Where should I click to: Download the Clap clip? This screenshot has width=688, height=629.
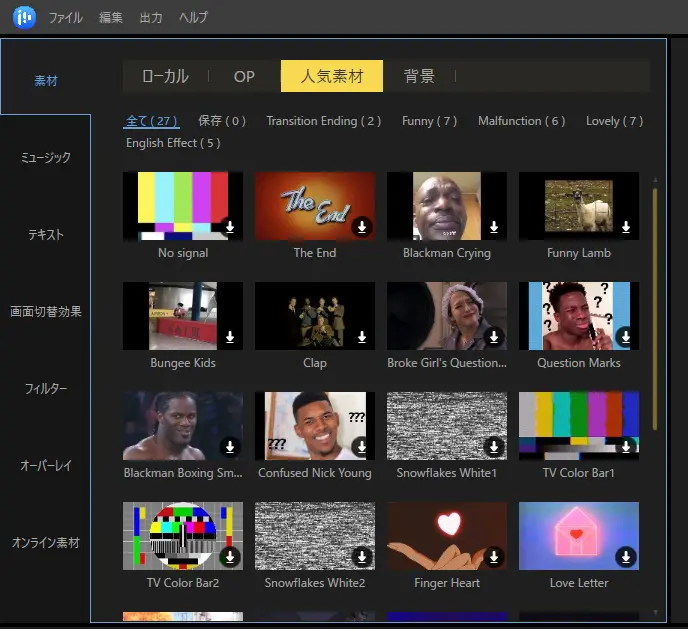tap(362, 337)
